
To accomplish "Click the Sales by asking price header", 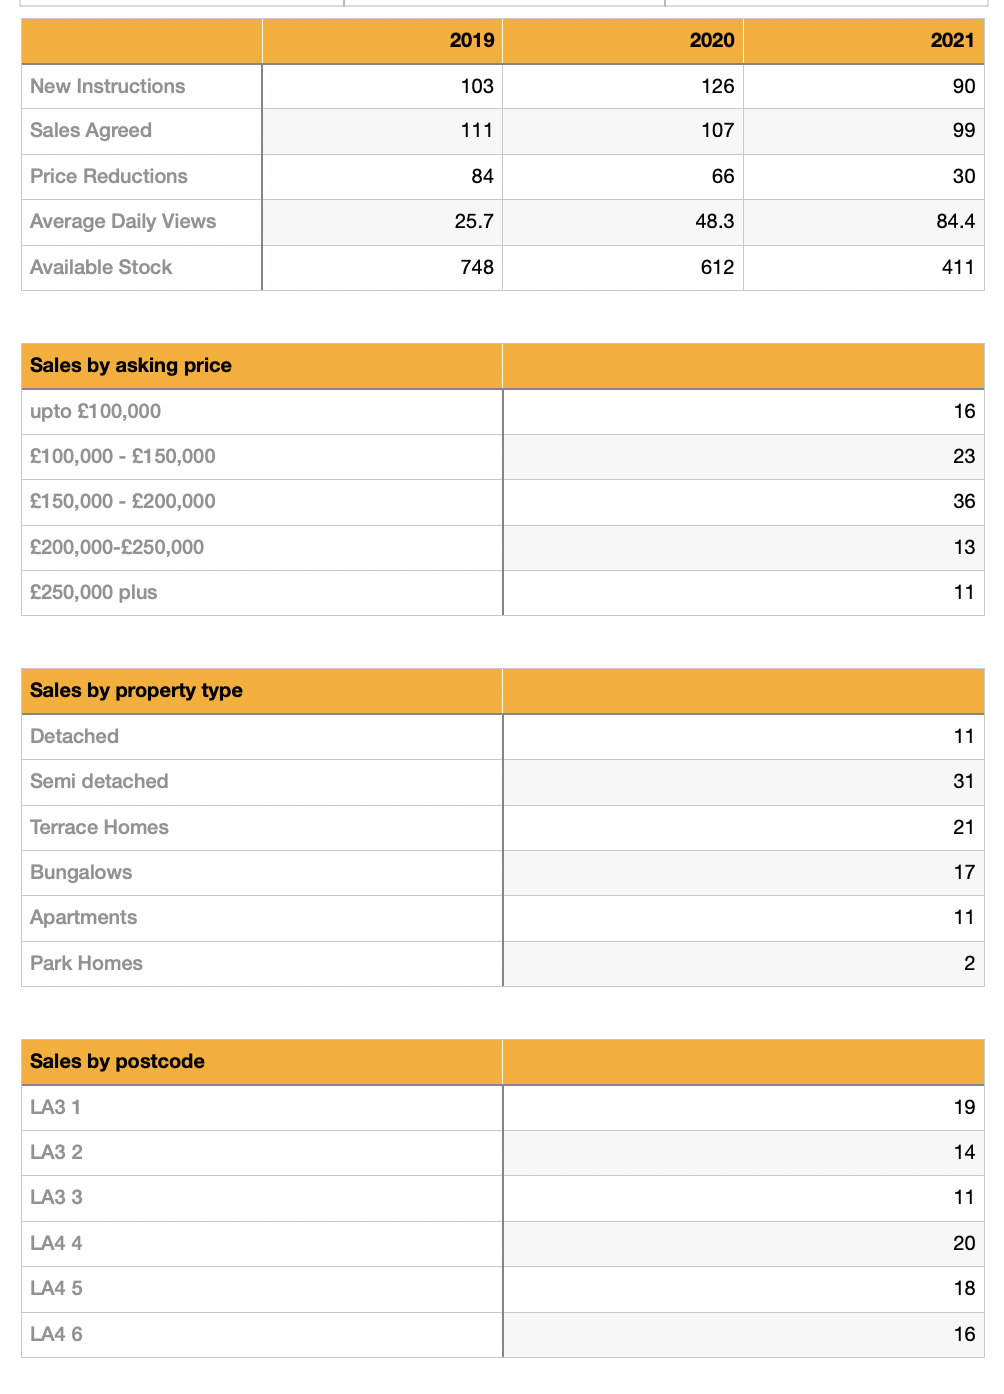I will coord(131,366).
